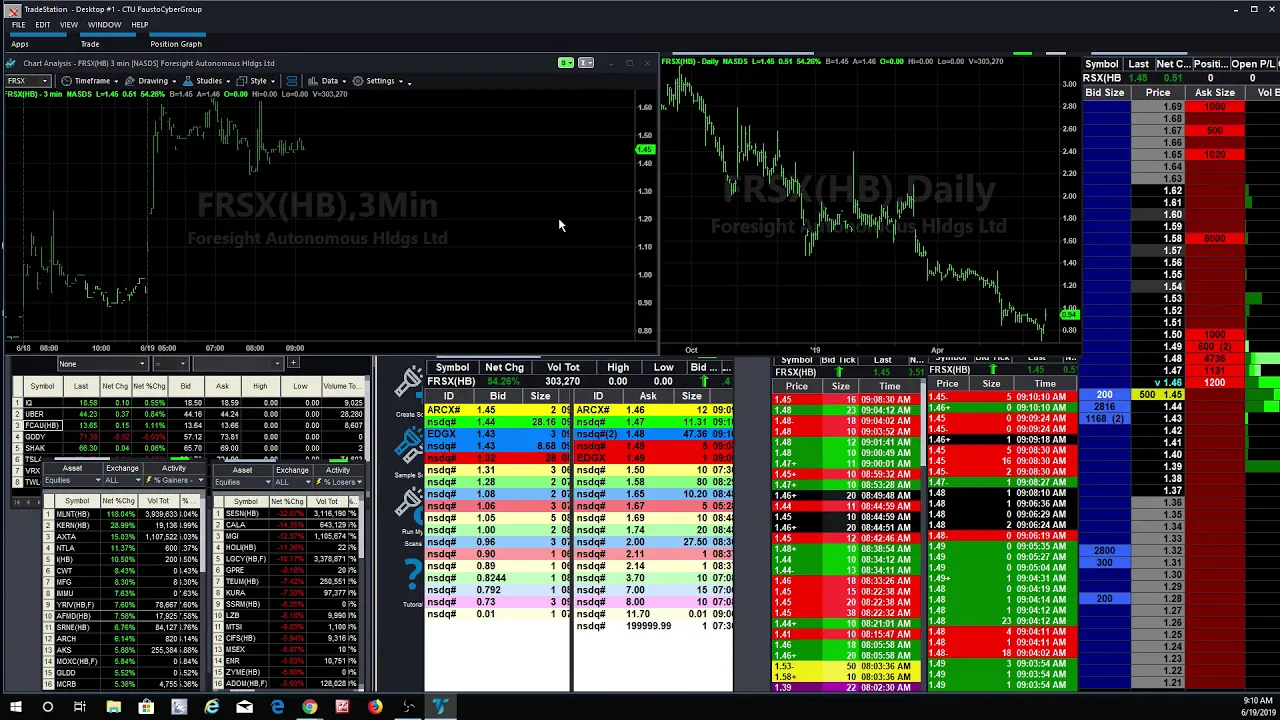Viewport: 1280px width, 720px height.
Task: Open the Windows Start menu
Action: pyautogui.click(x=15, y=707)
